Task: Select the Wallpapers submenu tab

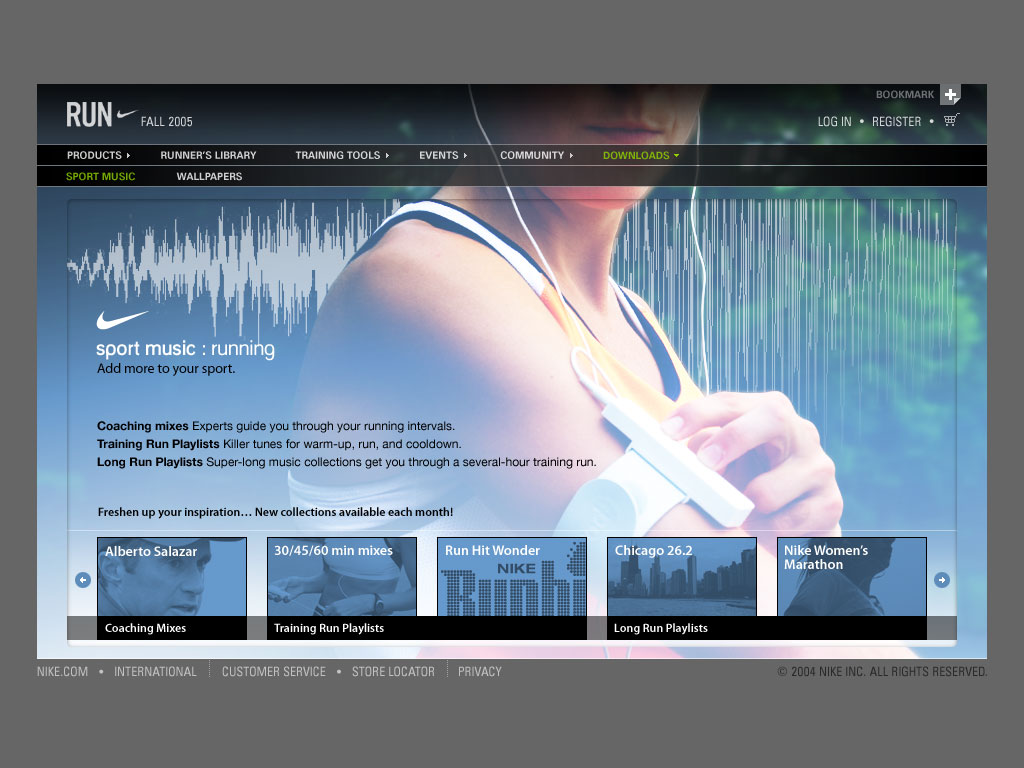Action: [x=209, y=176]
